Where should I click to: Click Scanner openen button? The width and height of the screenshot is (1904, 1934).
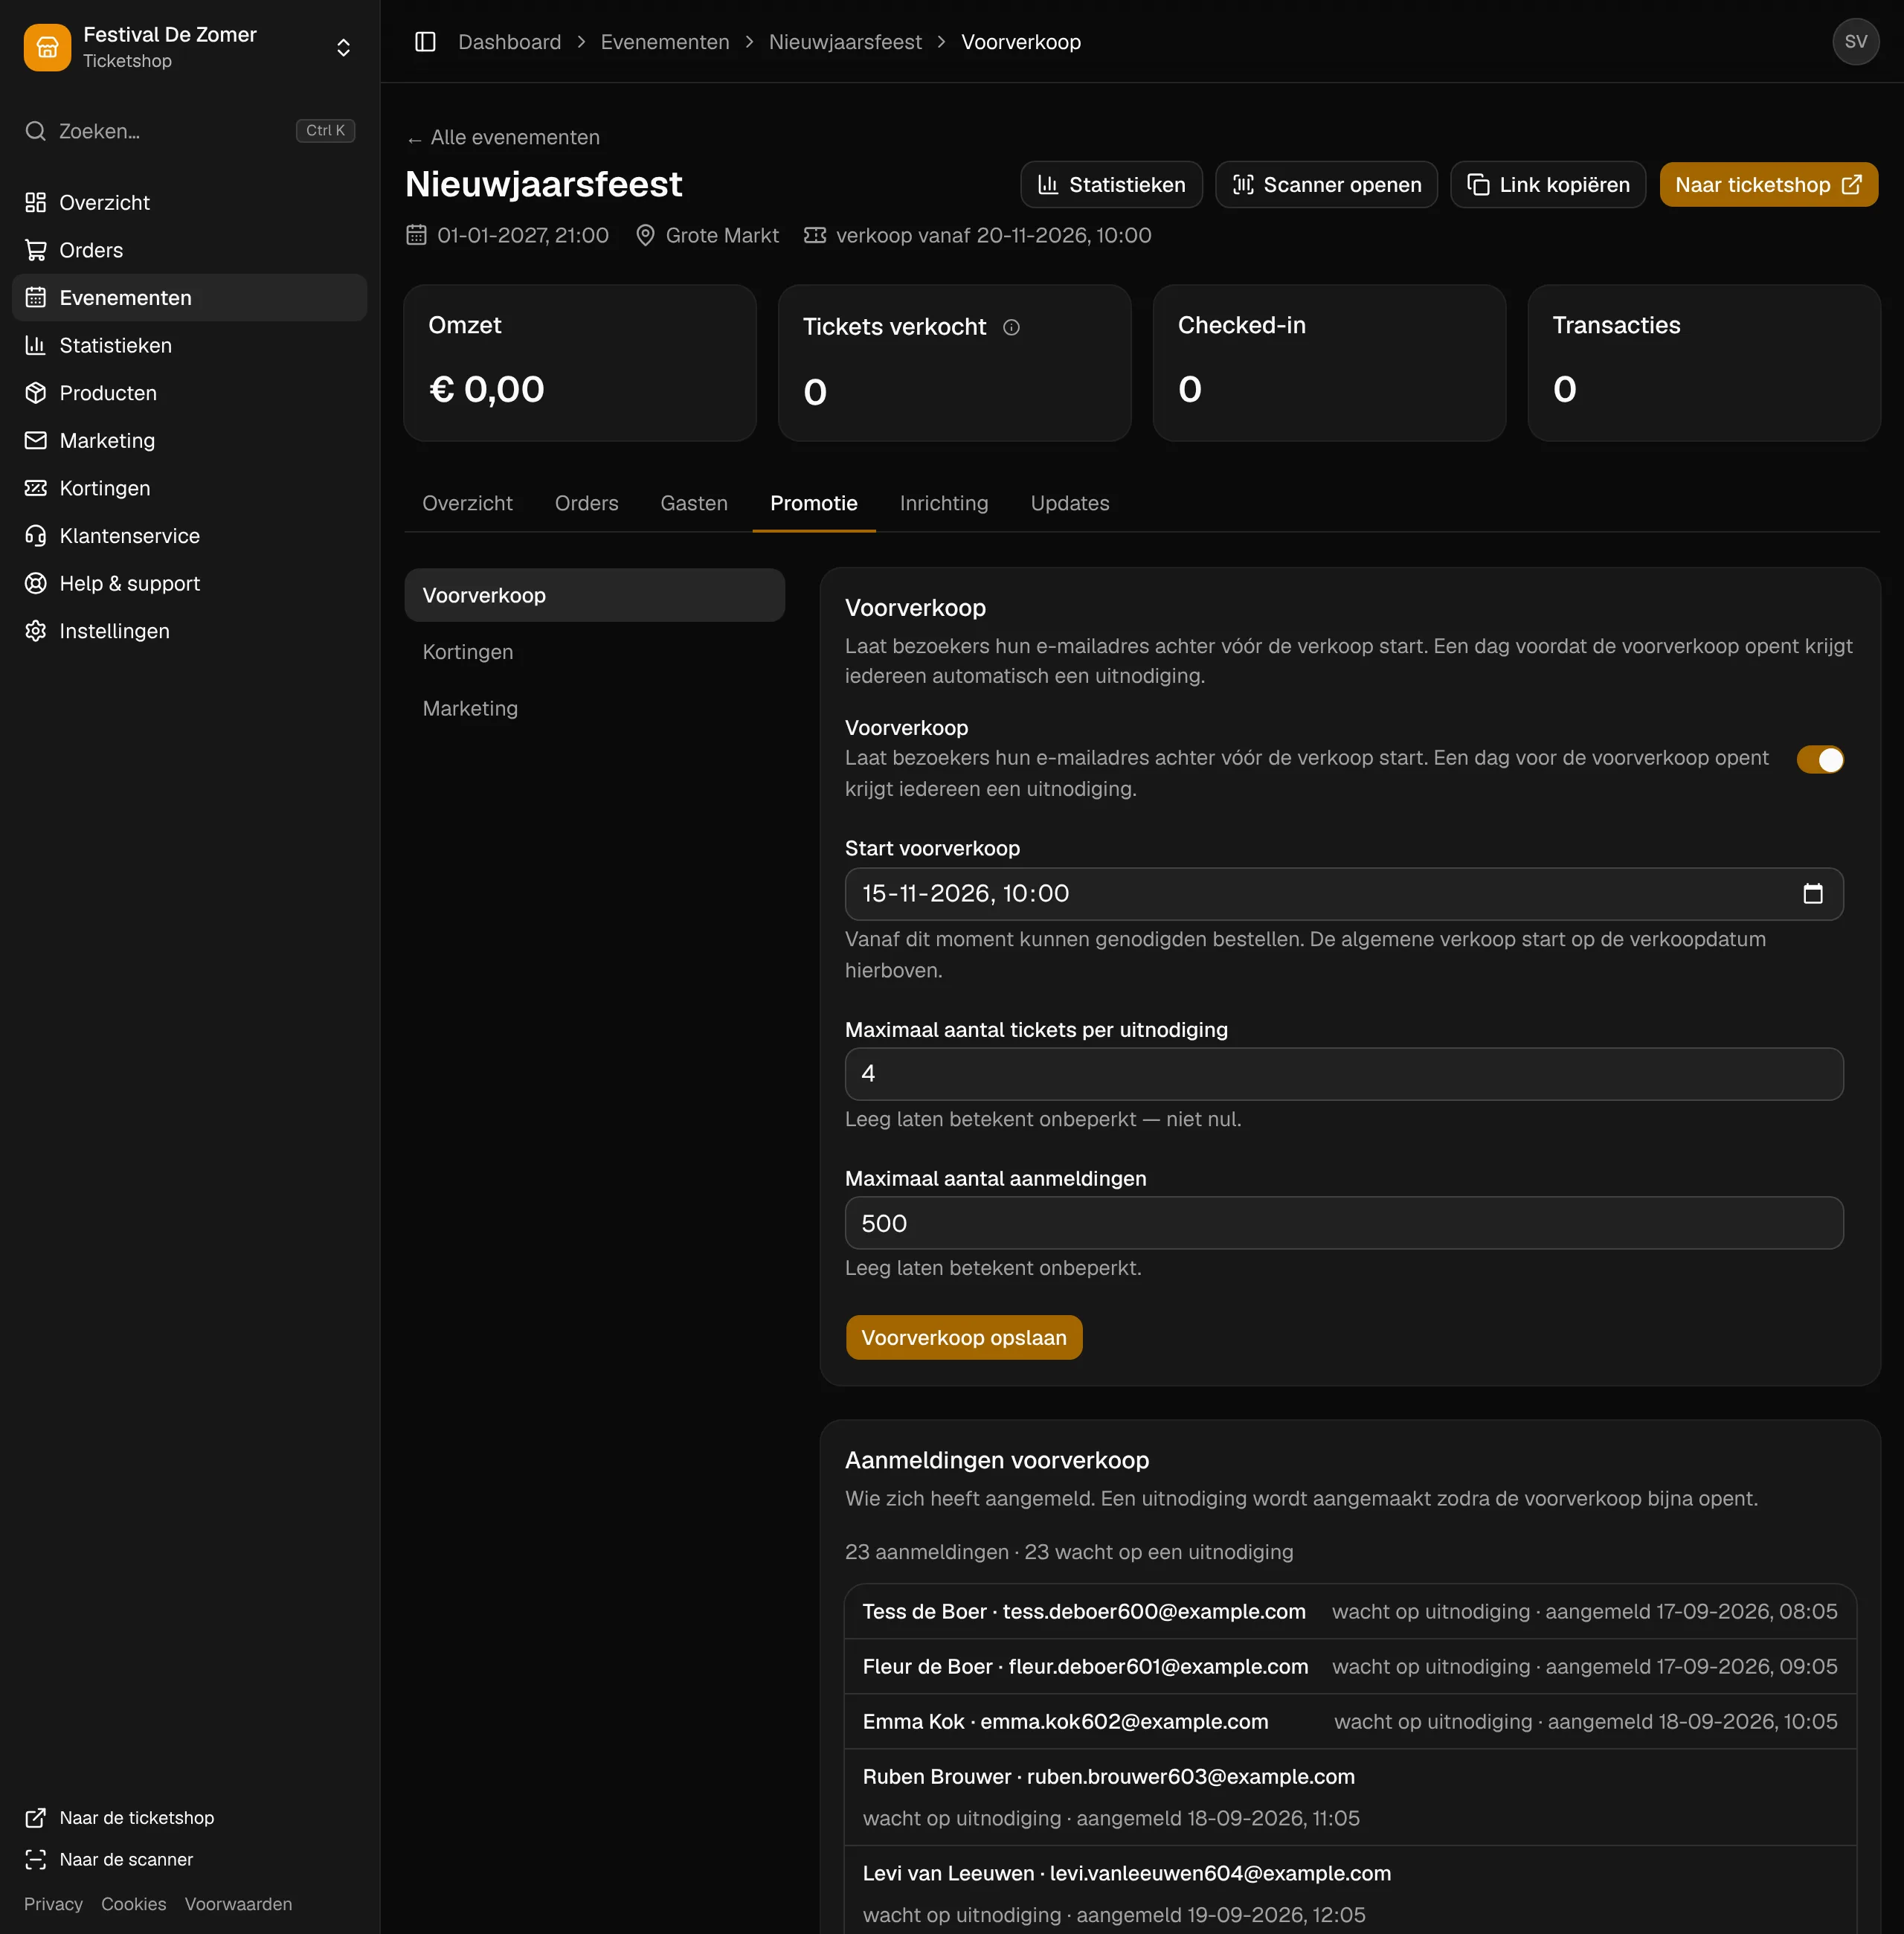click(1326, 185)
